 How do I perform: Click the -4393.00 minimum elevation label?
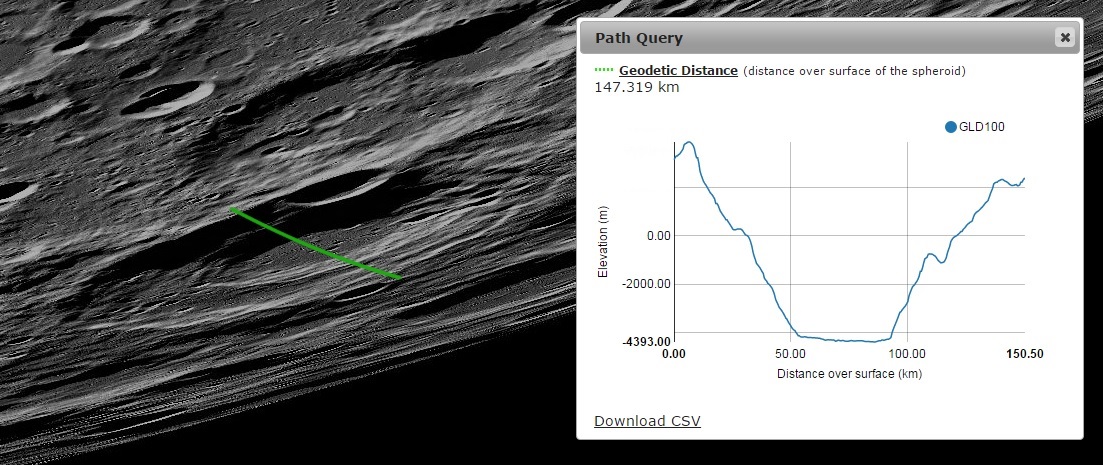[646, 342]
